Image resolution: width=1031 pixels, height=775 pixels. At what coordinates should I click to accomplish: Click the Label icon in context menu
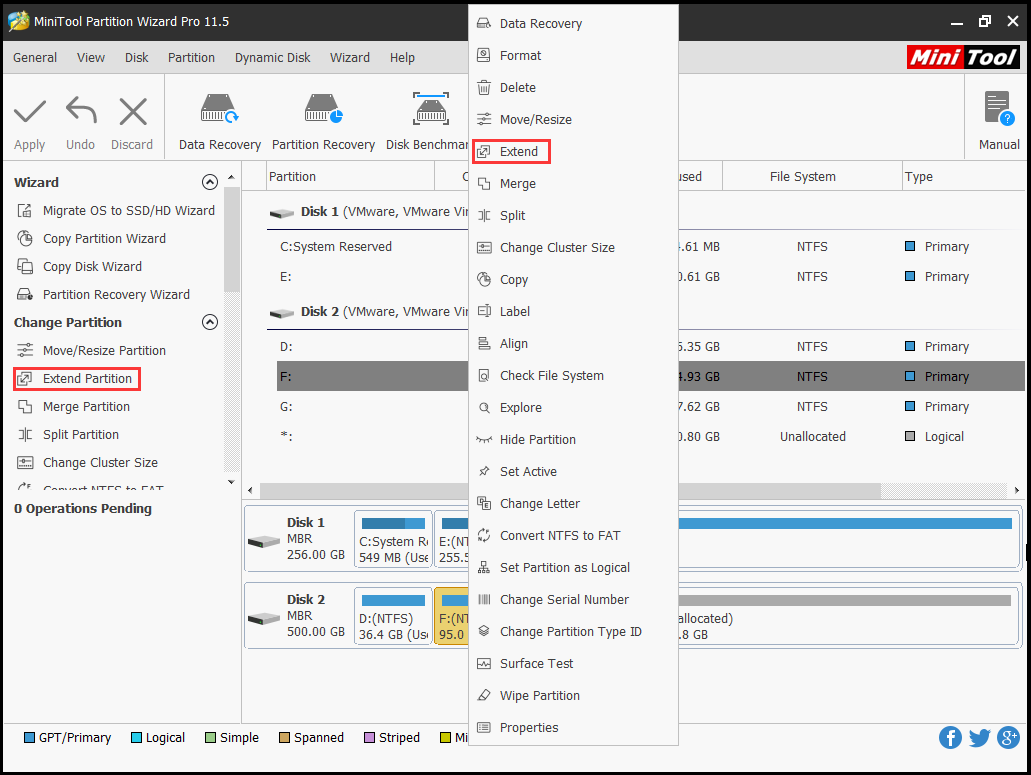coord(484,311)
